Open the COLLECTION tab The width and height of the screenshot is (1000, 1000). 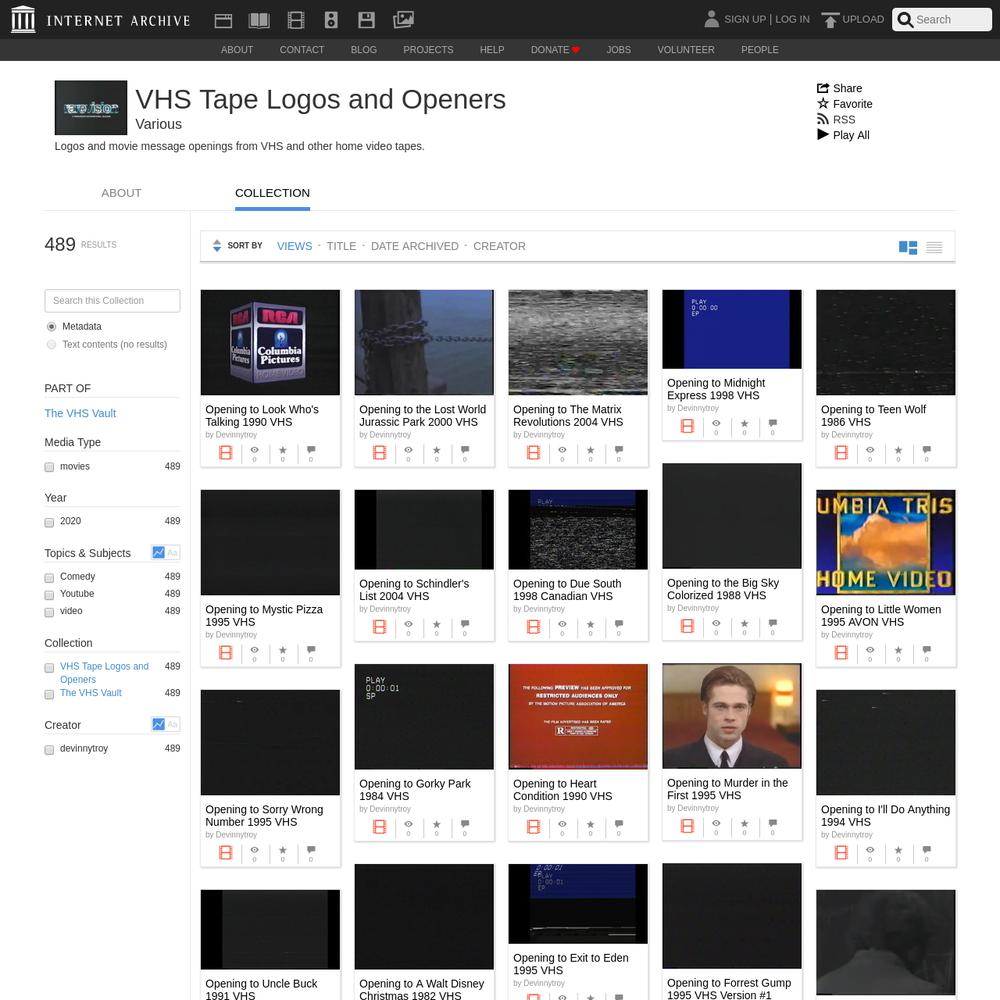[x=272, y=193]
